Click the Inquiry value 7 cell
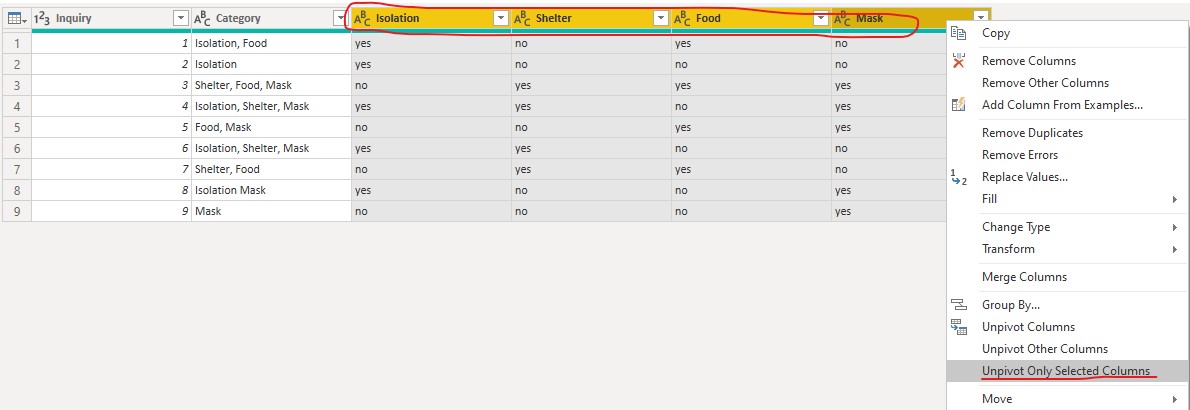Viewport: 1190px width, 410px height. pos(111,169)
